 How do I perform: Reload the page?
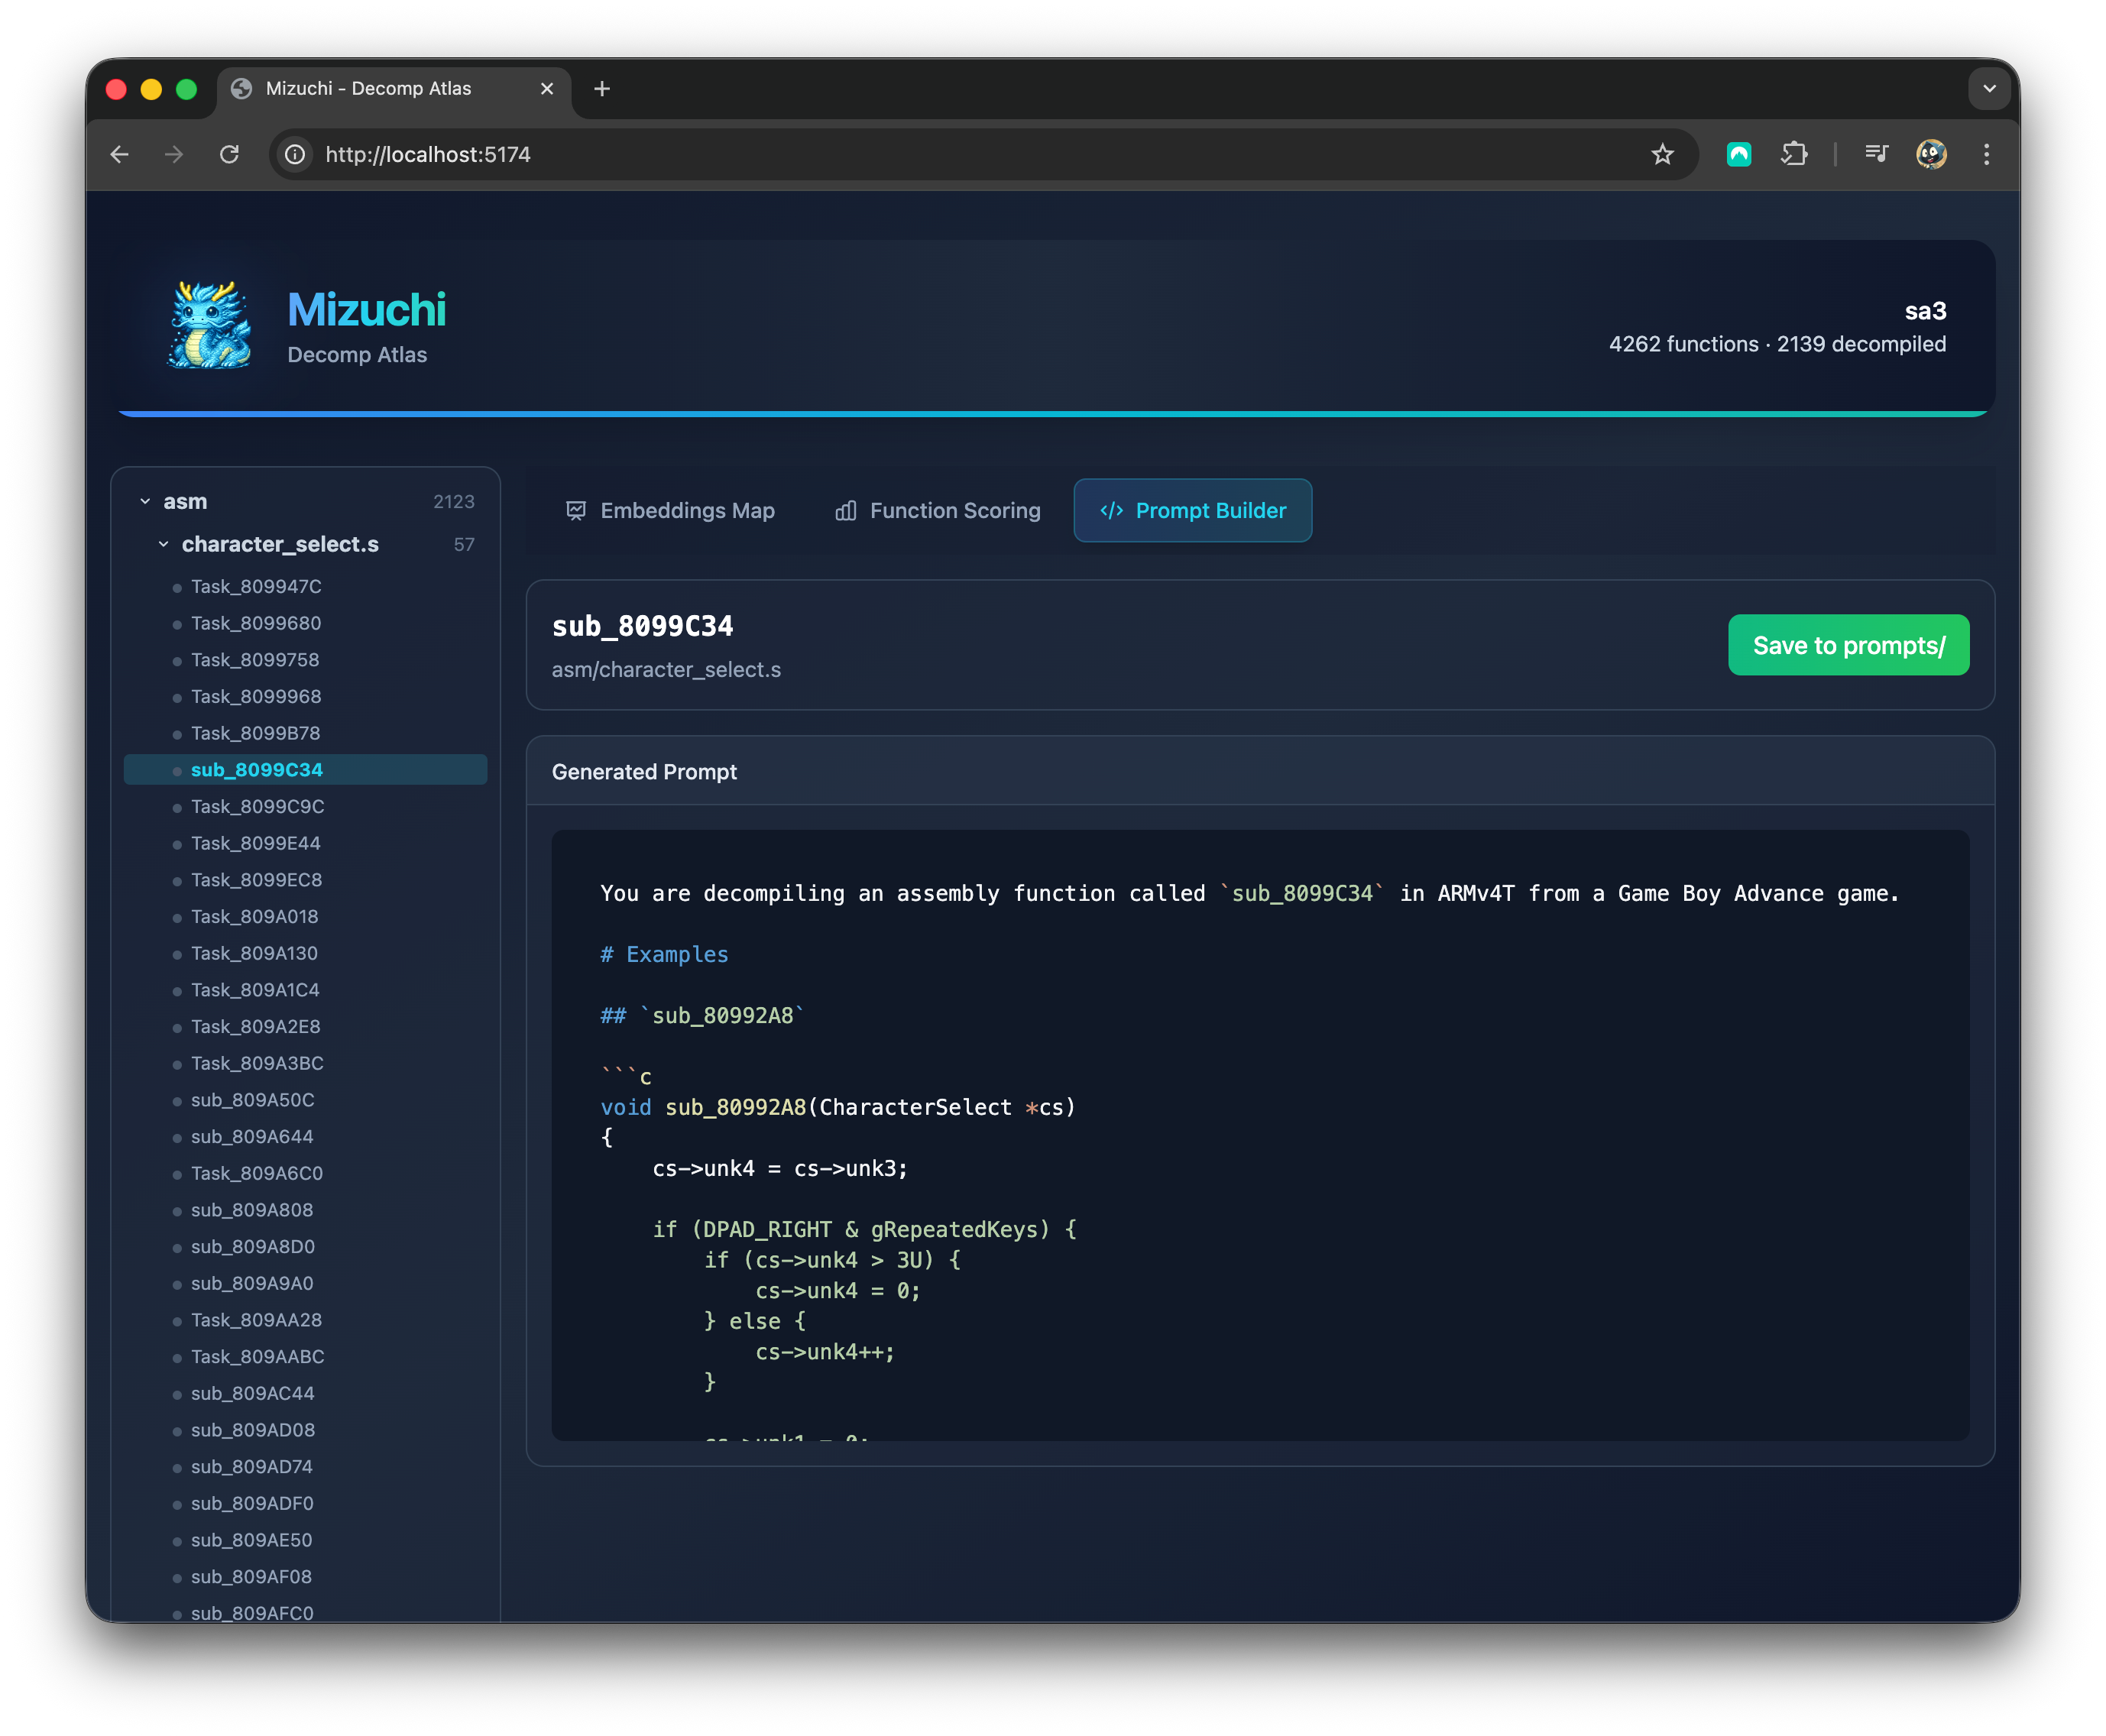tap(229, 154)
